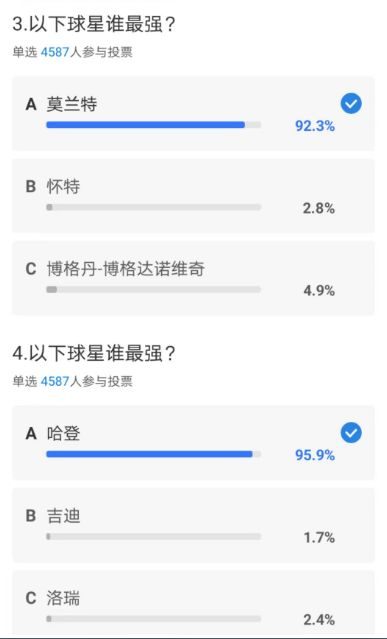Choose option C 洛瑞
Viewport: 387px width, 639px height.
click(193, 604)
